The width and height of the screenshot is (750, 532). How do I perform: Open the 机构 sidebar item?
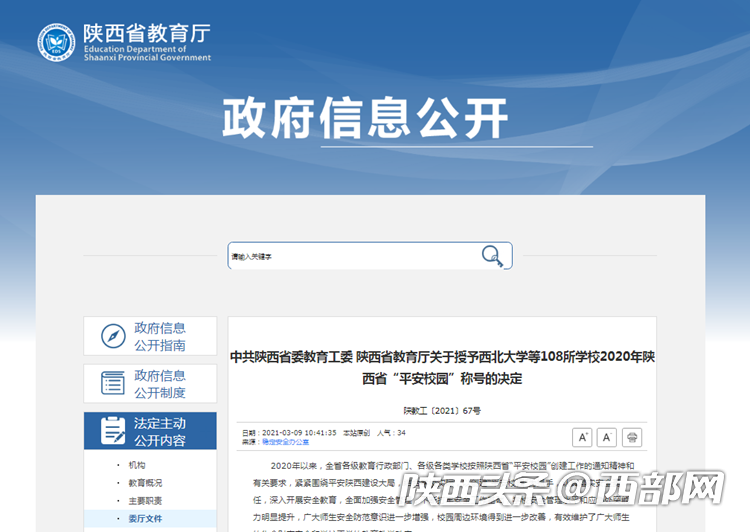tap(137, 465)
